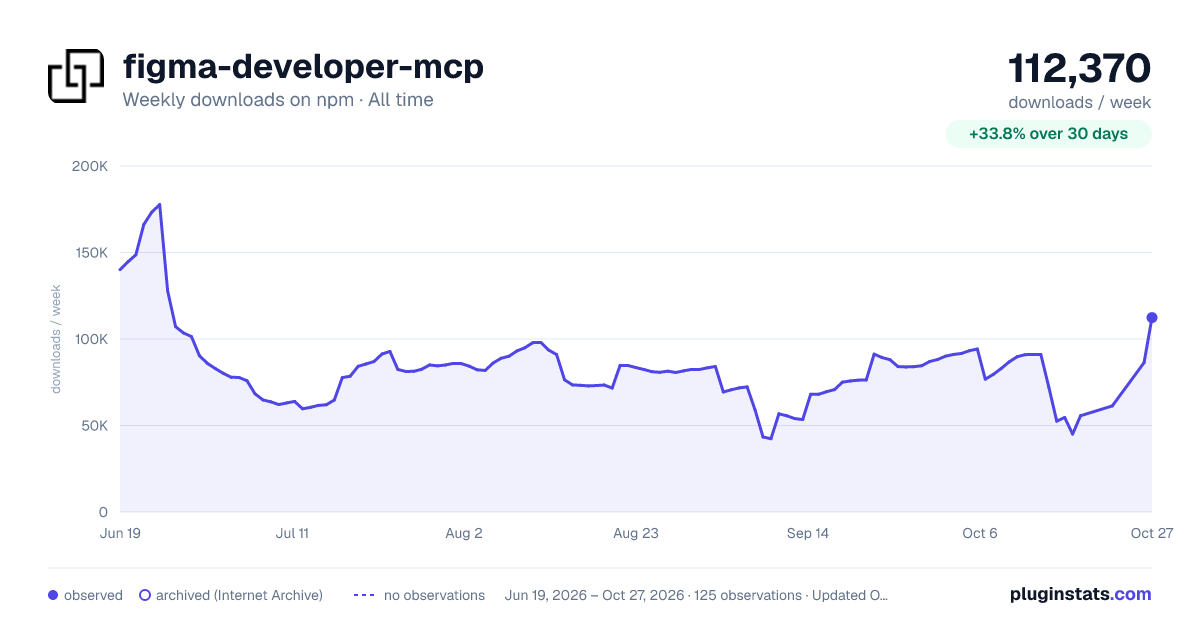1200x630 pixels.
Task: Click the Aug 23 x-axis date label
Action: pos(636,533)
